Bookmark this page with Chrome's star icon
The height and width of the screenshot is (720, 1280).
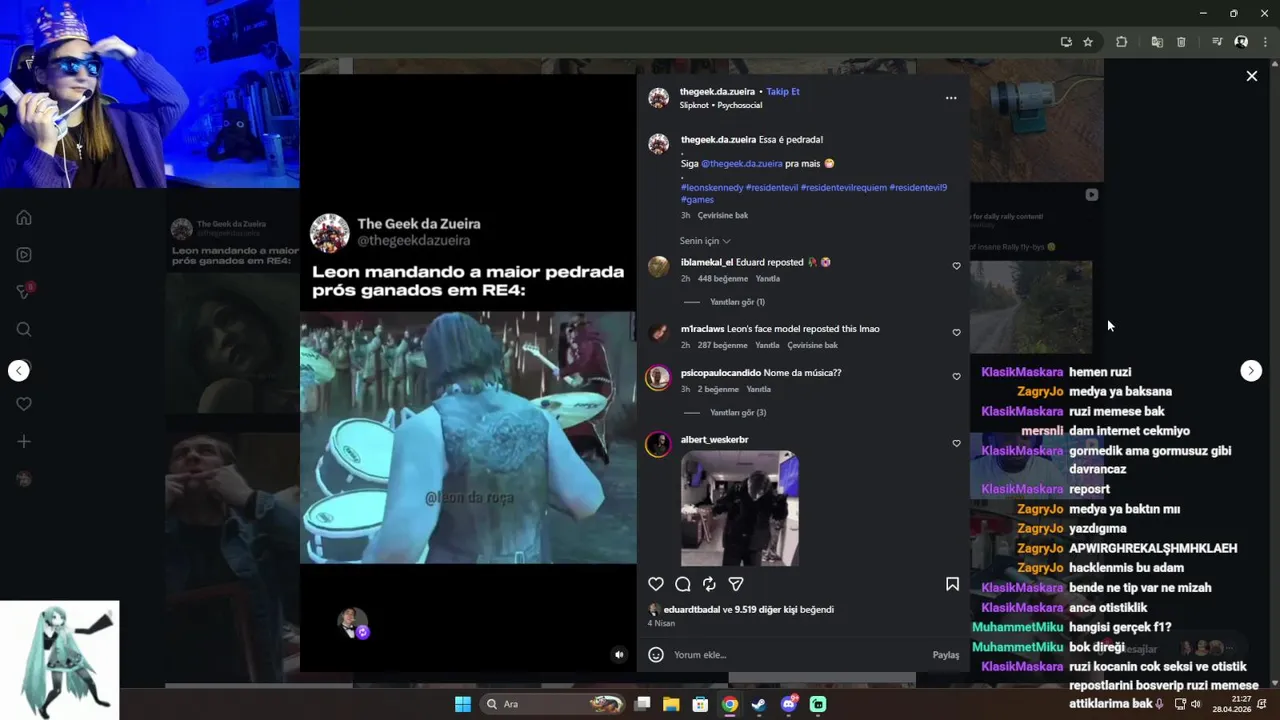coord(1088,42)
